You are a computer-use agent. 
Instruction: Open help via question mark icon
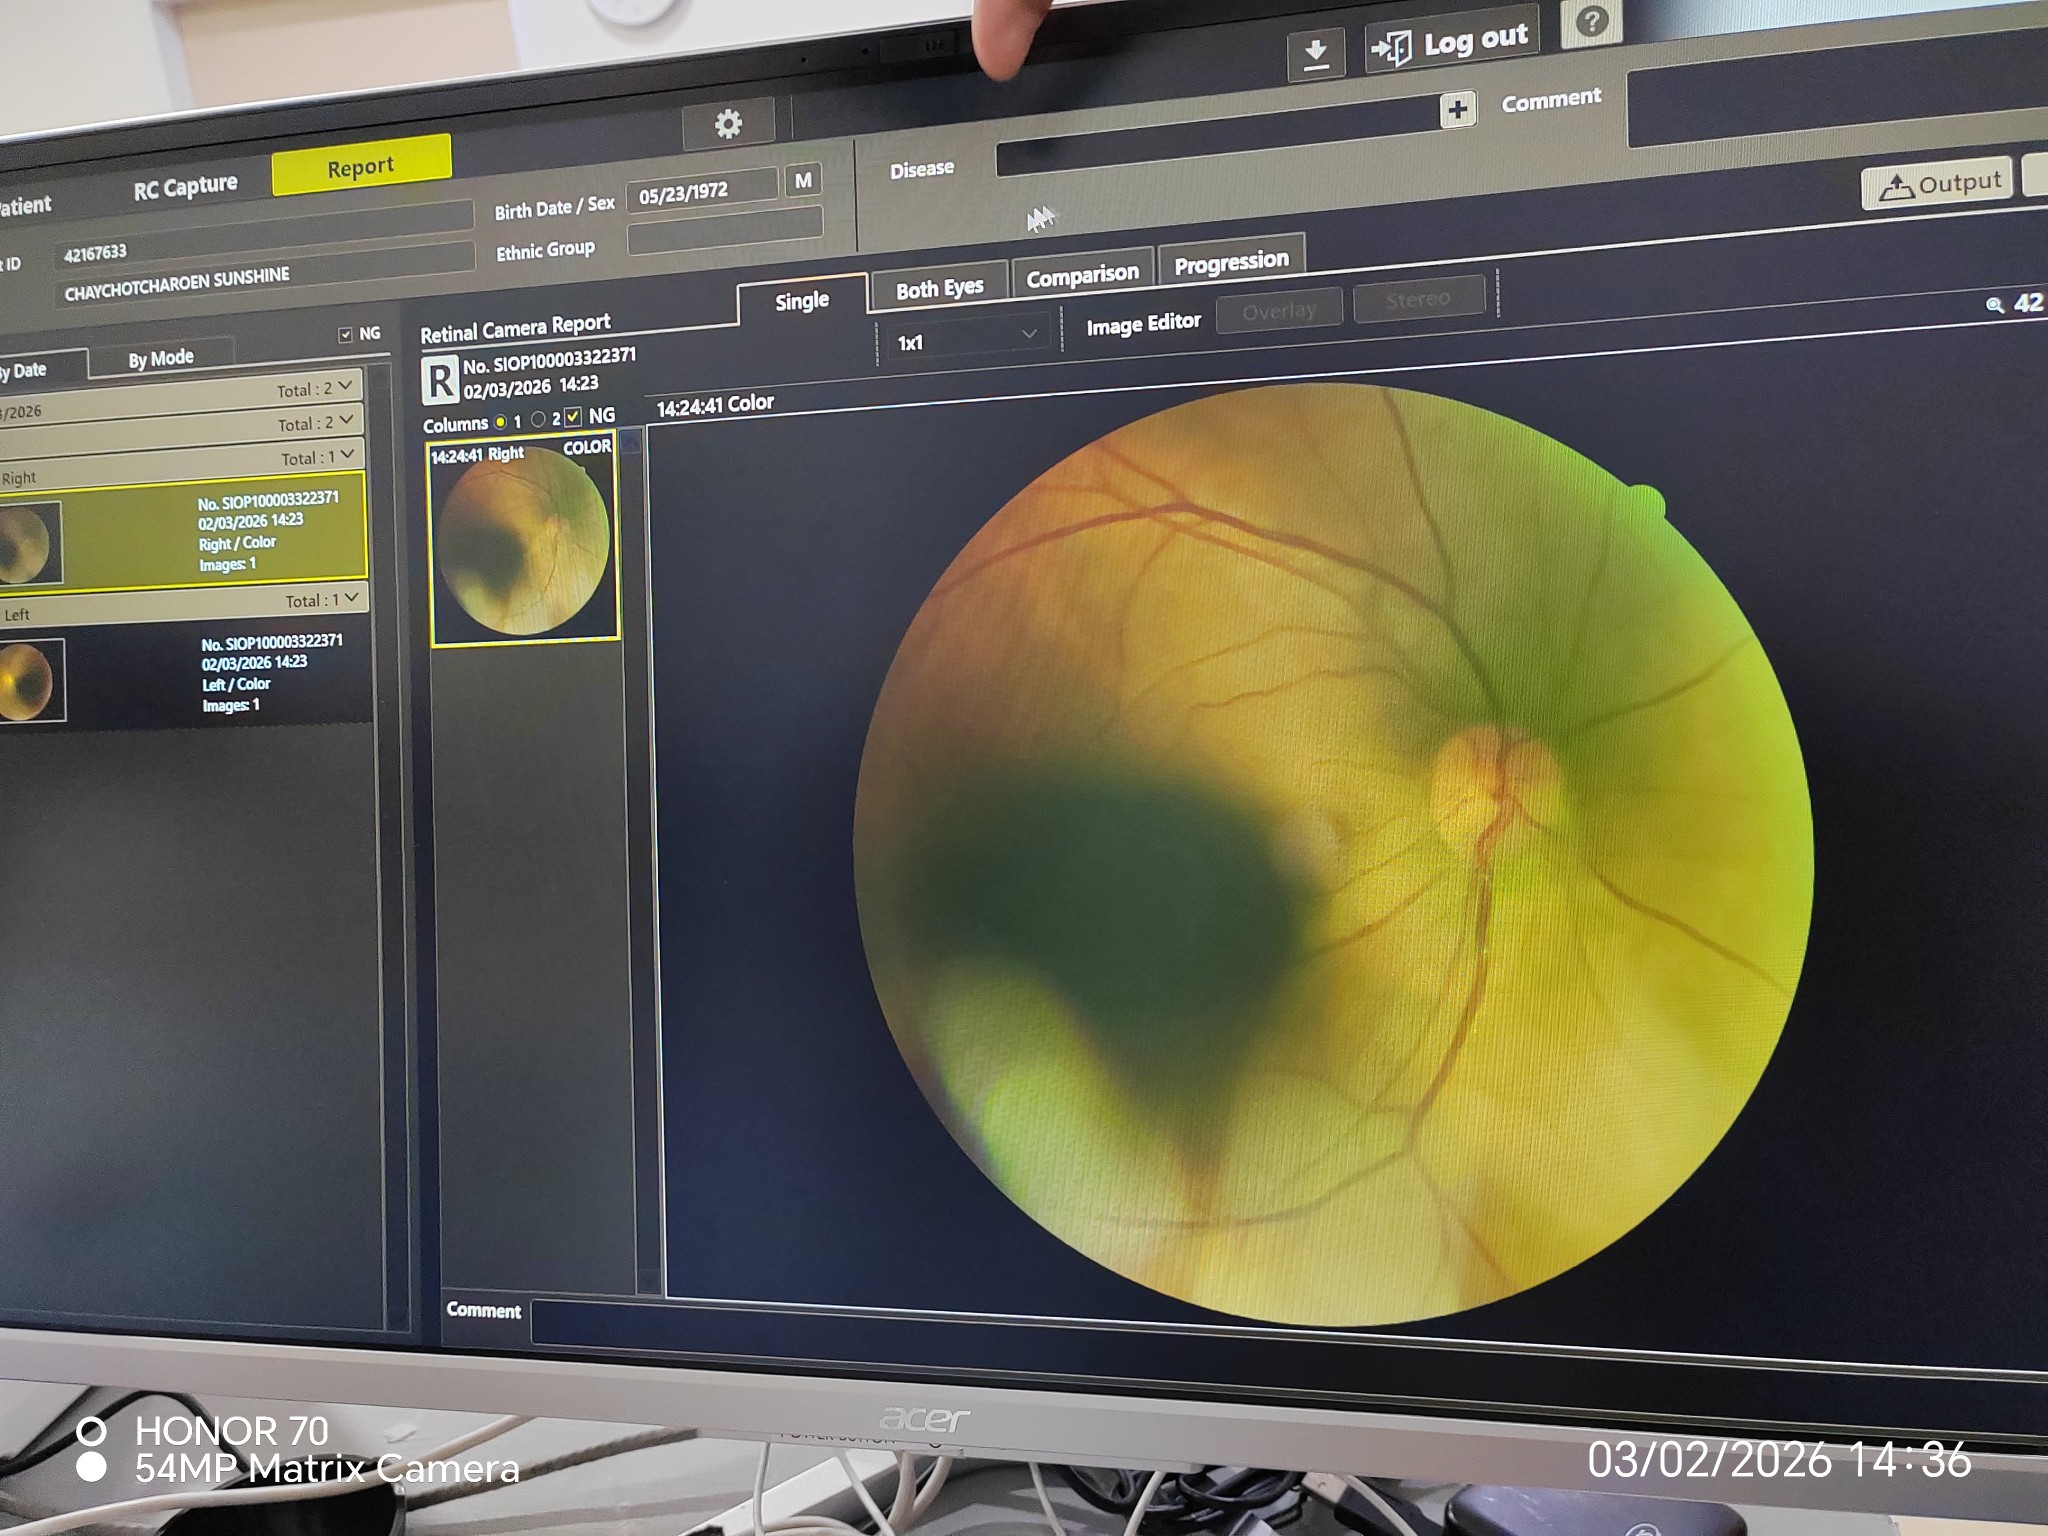click(1591, 21)
